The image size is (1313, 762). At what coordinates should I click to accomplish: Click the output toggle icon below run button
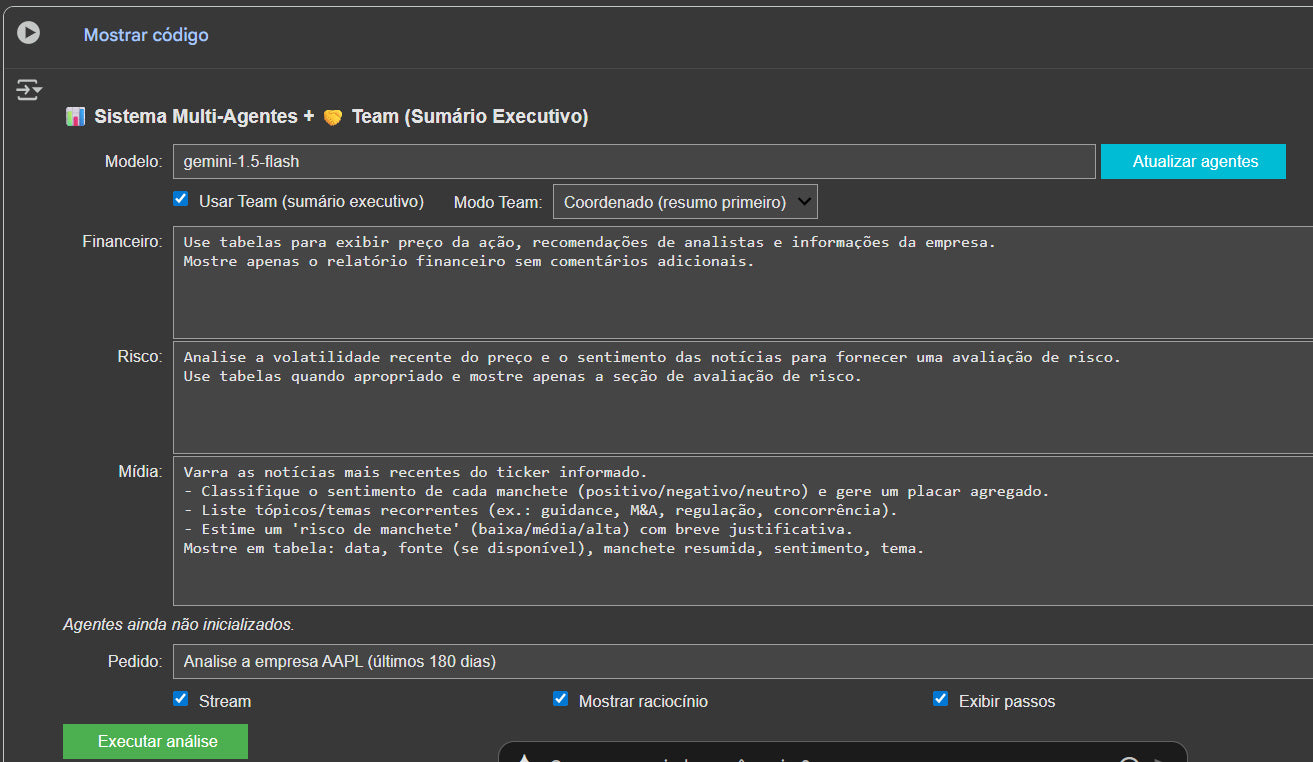click(x=28, y=90)
